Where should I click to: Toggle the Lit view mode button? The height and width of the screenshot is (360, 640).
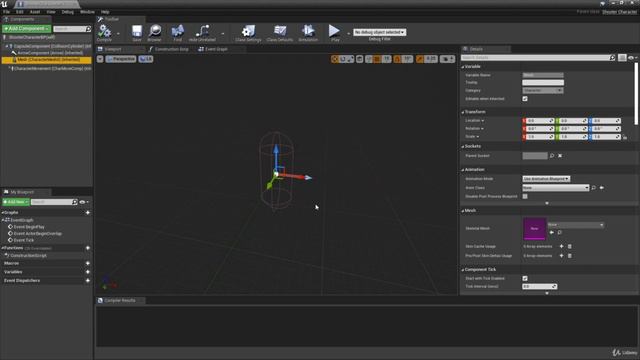click(146, 59)
